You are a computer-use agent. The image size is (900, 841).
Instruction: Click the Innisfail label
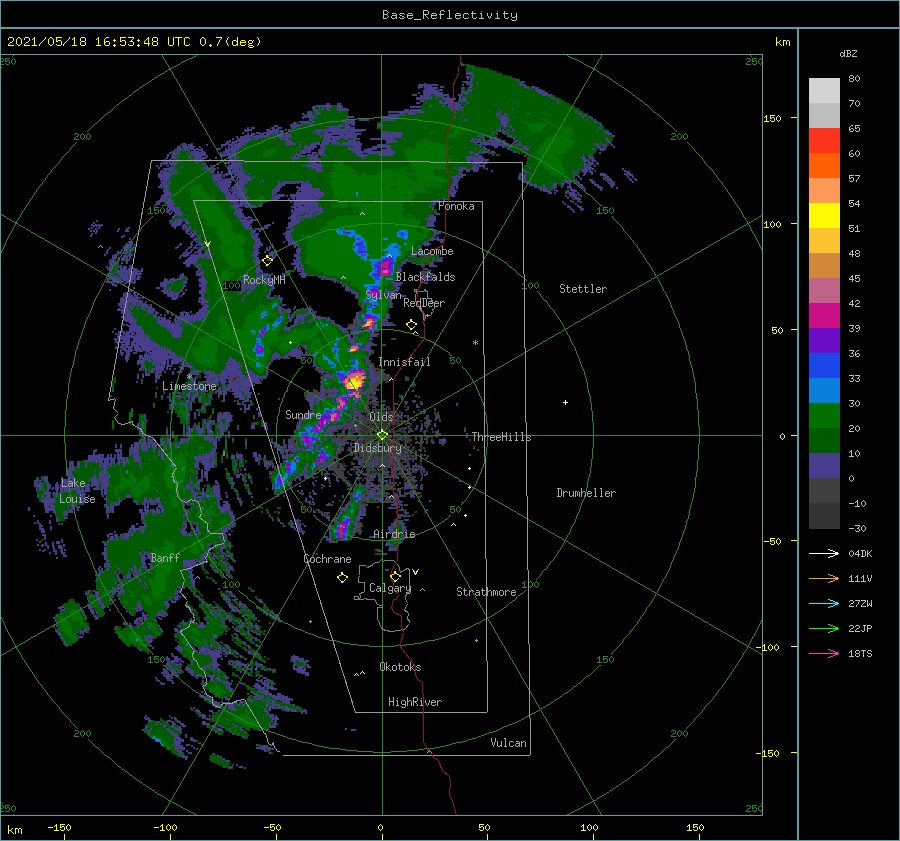coord(404,362)
